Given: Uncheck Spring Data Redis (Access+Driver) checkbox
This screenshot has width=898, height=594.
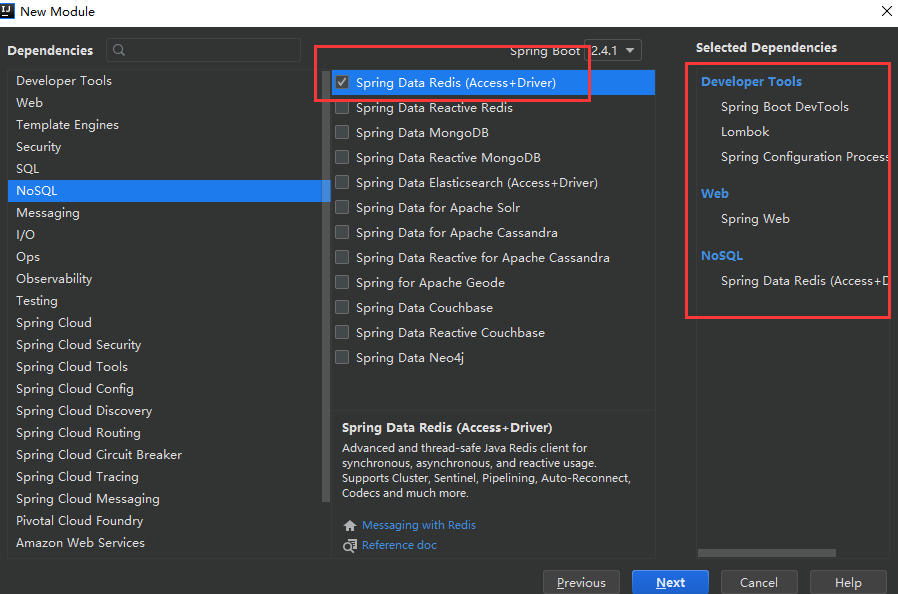Looking at the screenshot, I should (342, 83).
